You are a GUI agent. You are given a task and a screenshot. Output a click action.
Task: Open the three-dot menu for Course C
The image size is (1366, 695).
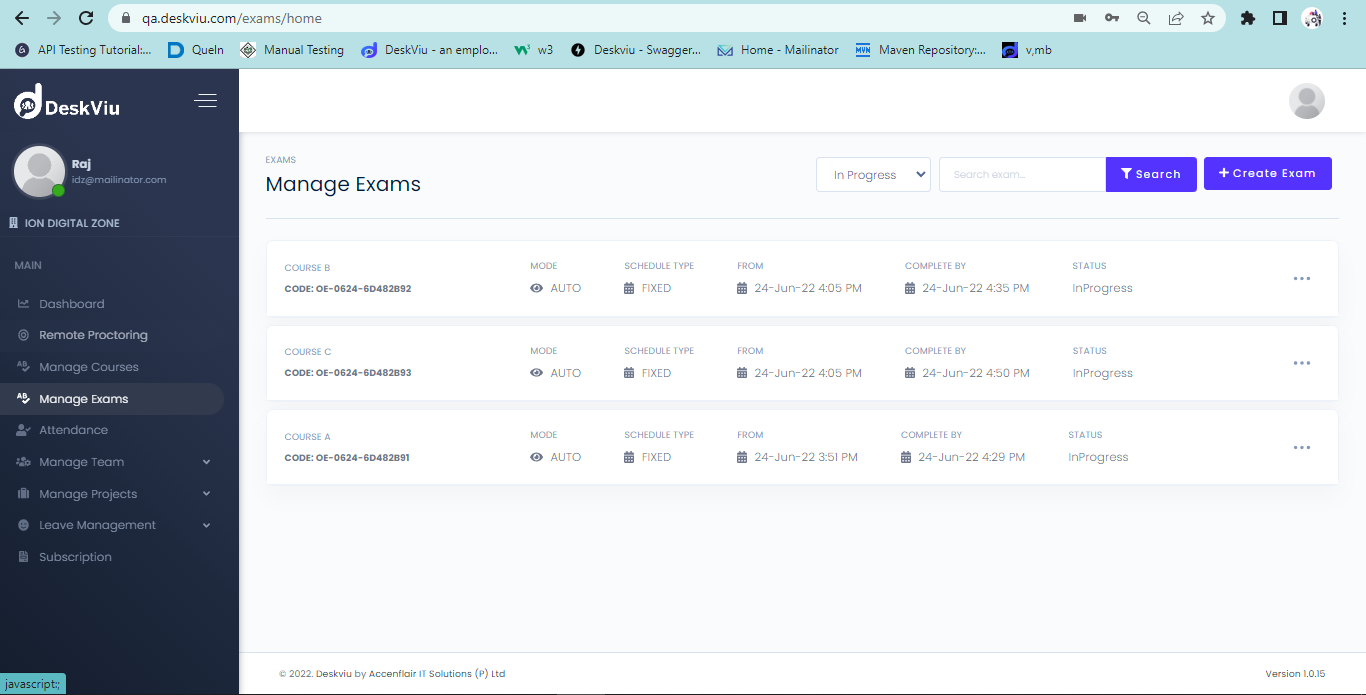(1301, 363)
